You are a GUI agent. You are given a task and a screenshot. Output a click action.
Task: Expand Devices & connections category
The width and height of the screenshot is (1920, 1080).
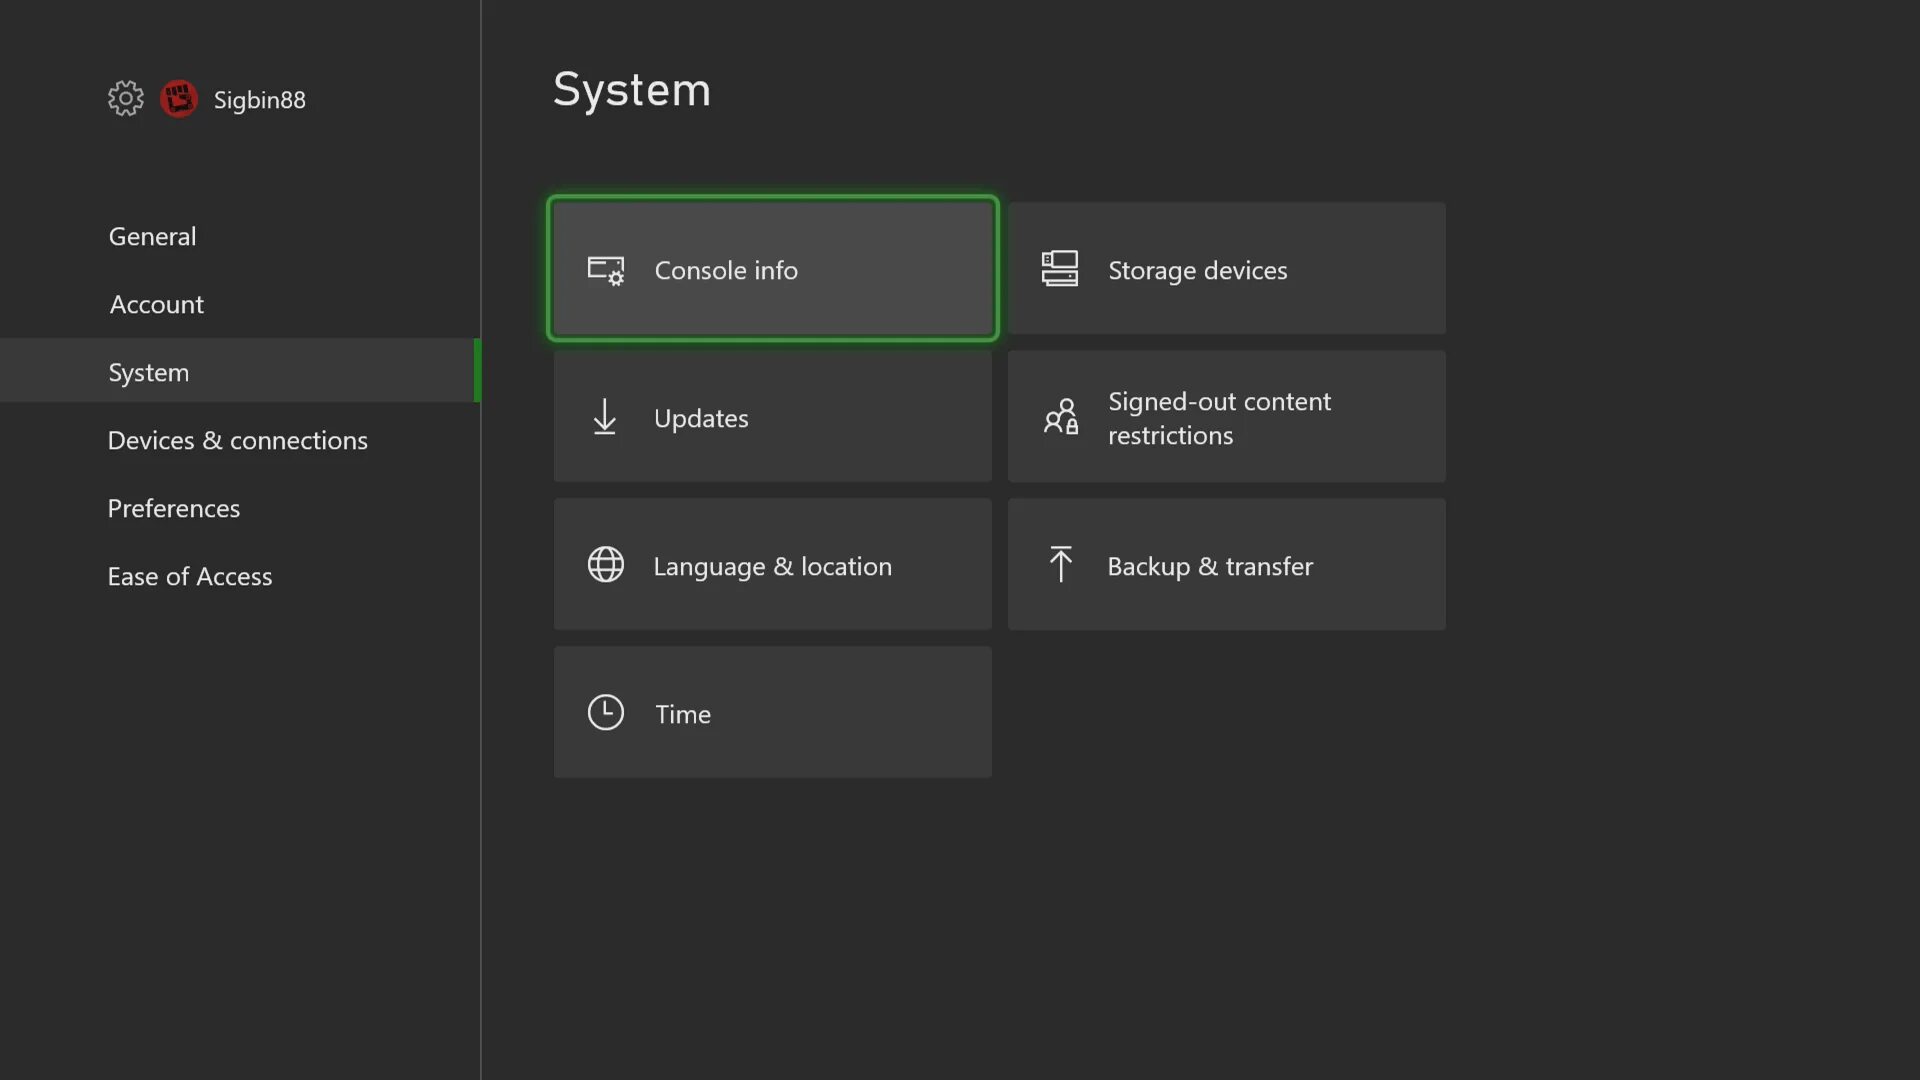point(237,439)
